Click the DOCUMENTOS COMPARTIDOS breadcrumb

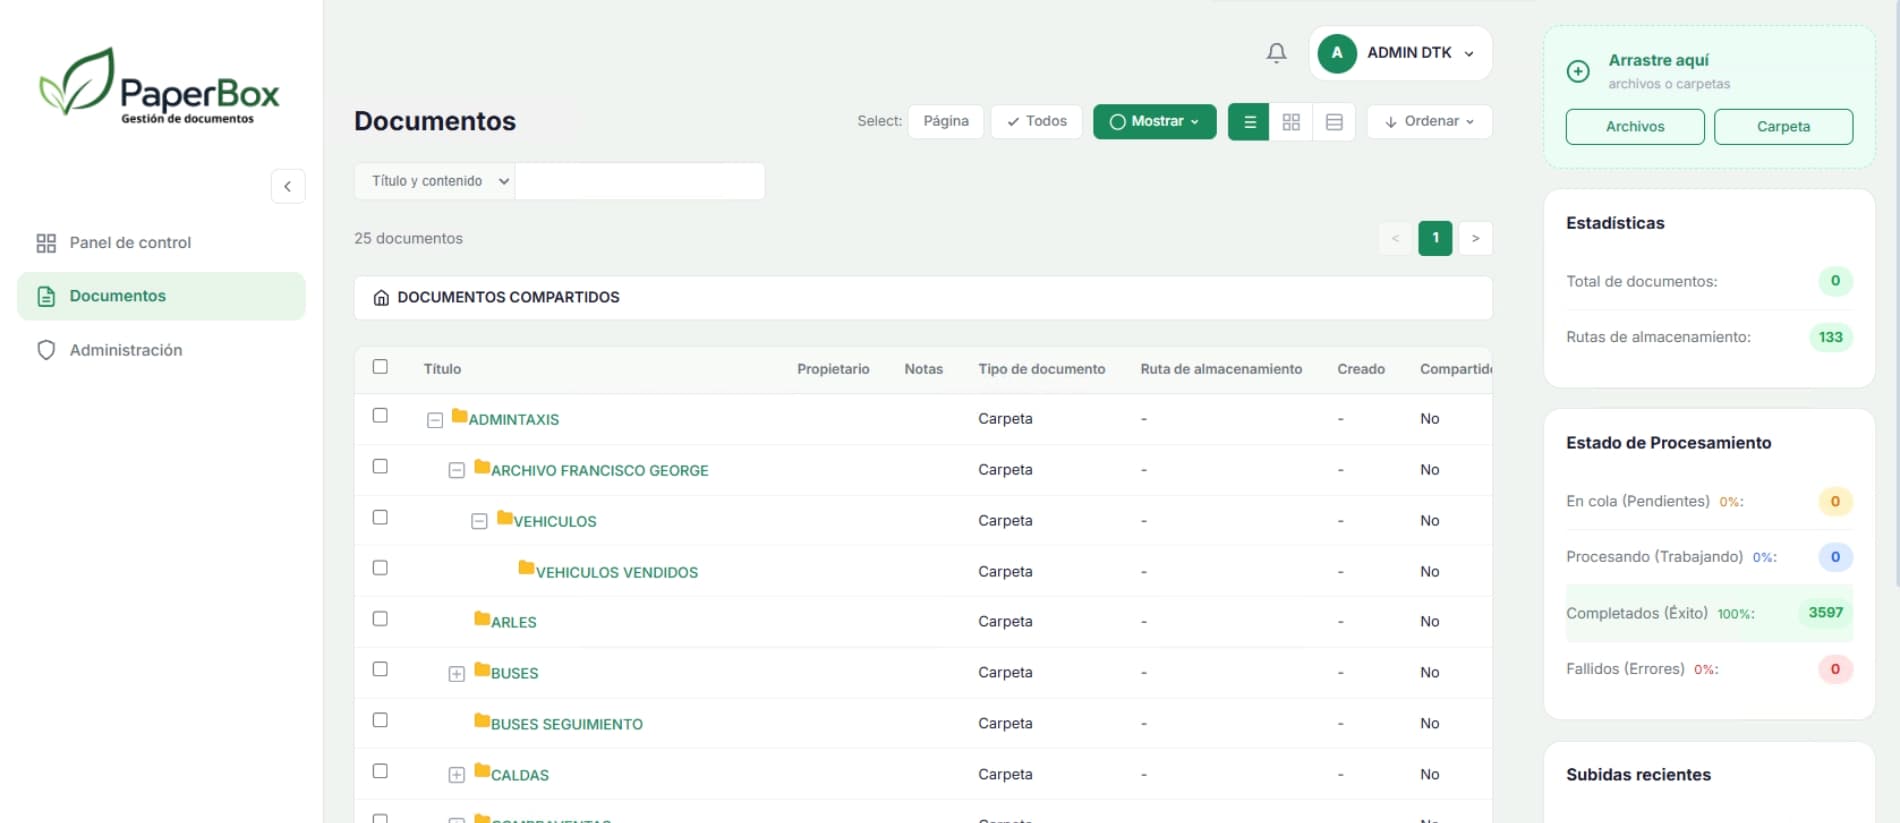tap(508, 298)
